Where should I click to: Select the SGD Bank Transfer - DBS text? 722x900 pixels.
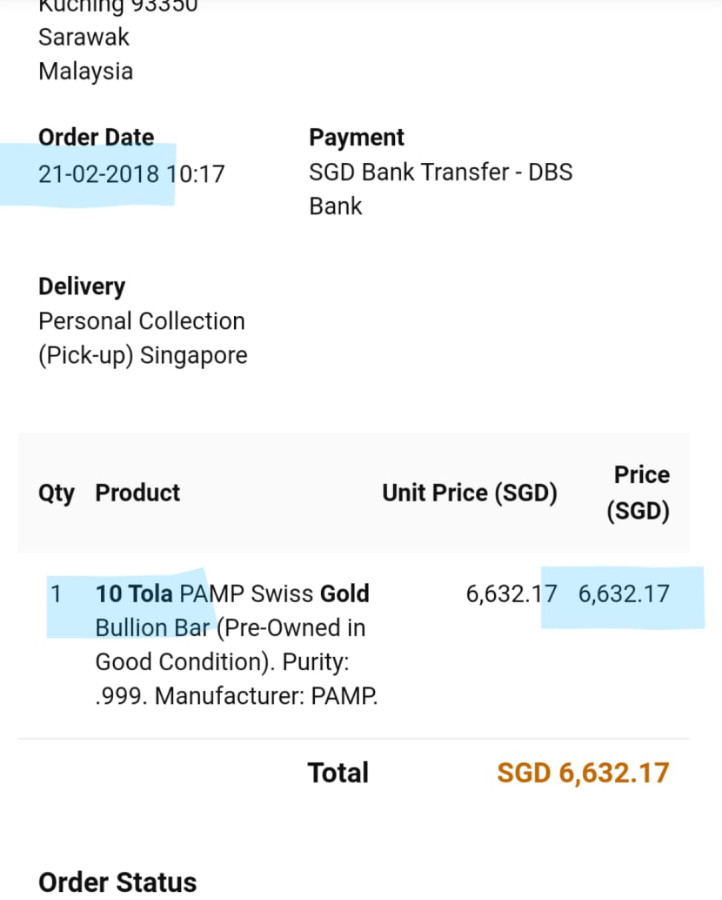point(440,172)
